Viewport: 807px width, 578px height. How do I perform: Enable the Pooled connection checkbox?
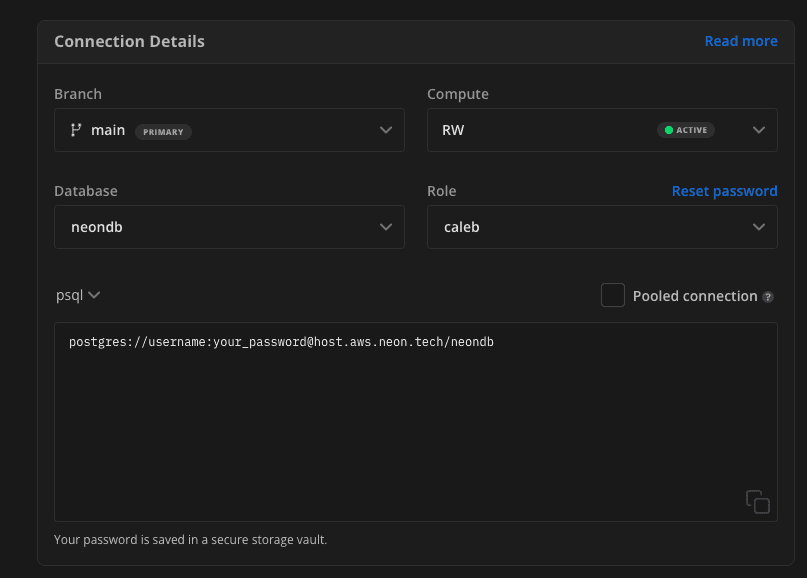click(613, 295)
